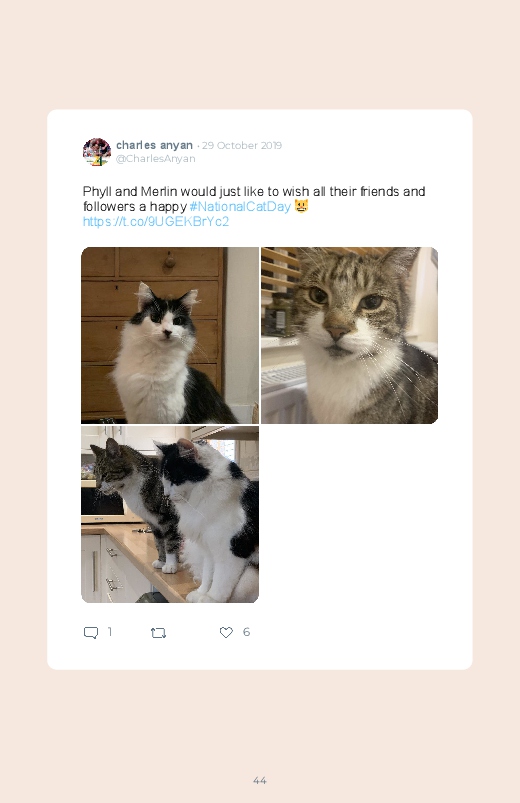Click the round drawer knob in dresser photo
Viewport: 520px width, 803px height.
click(x=170, y=262)
